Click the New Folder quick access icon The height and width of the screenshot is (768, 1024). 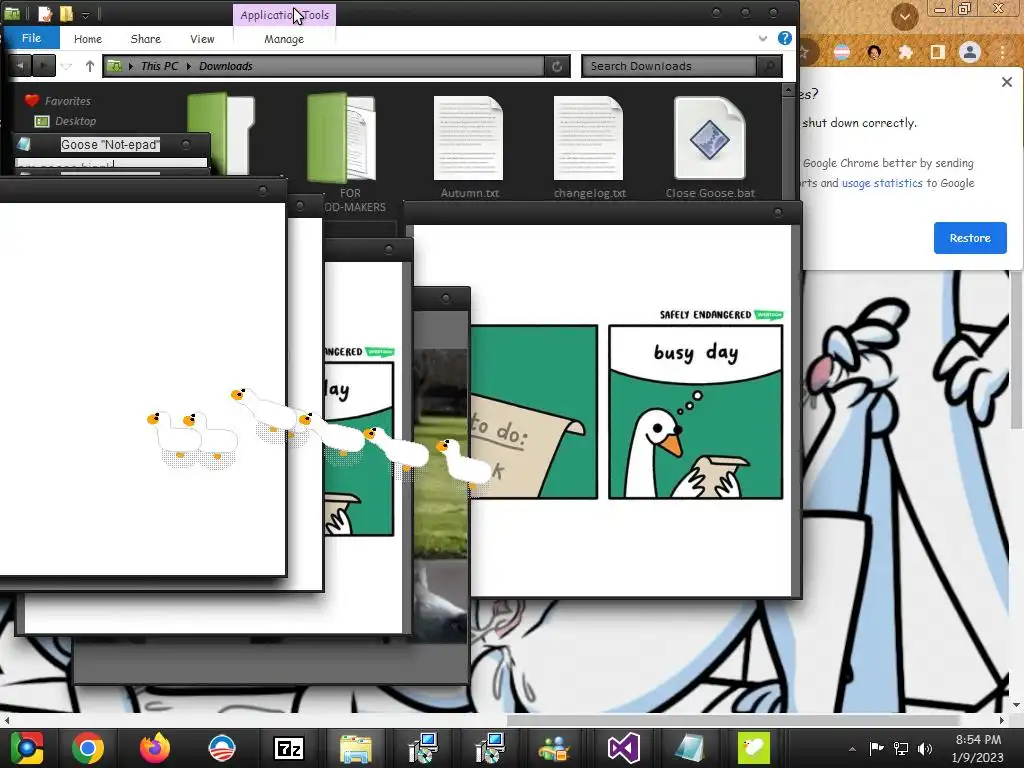[66, 13]
